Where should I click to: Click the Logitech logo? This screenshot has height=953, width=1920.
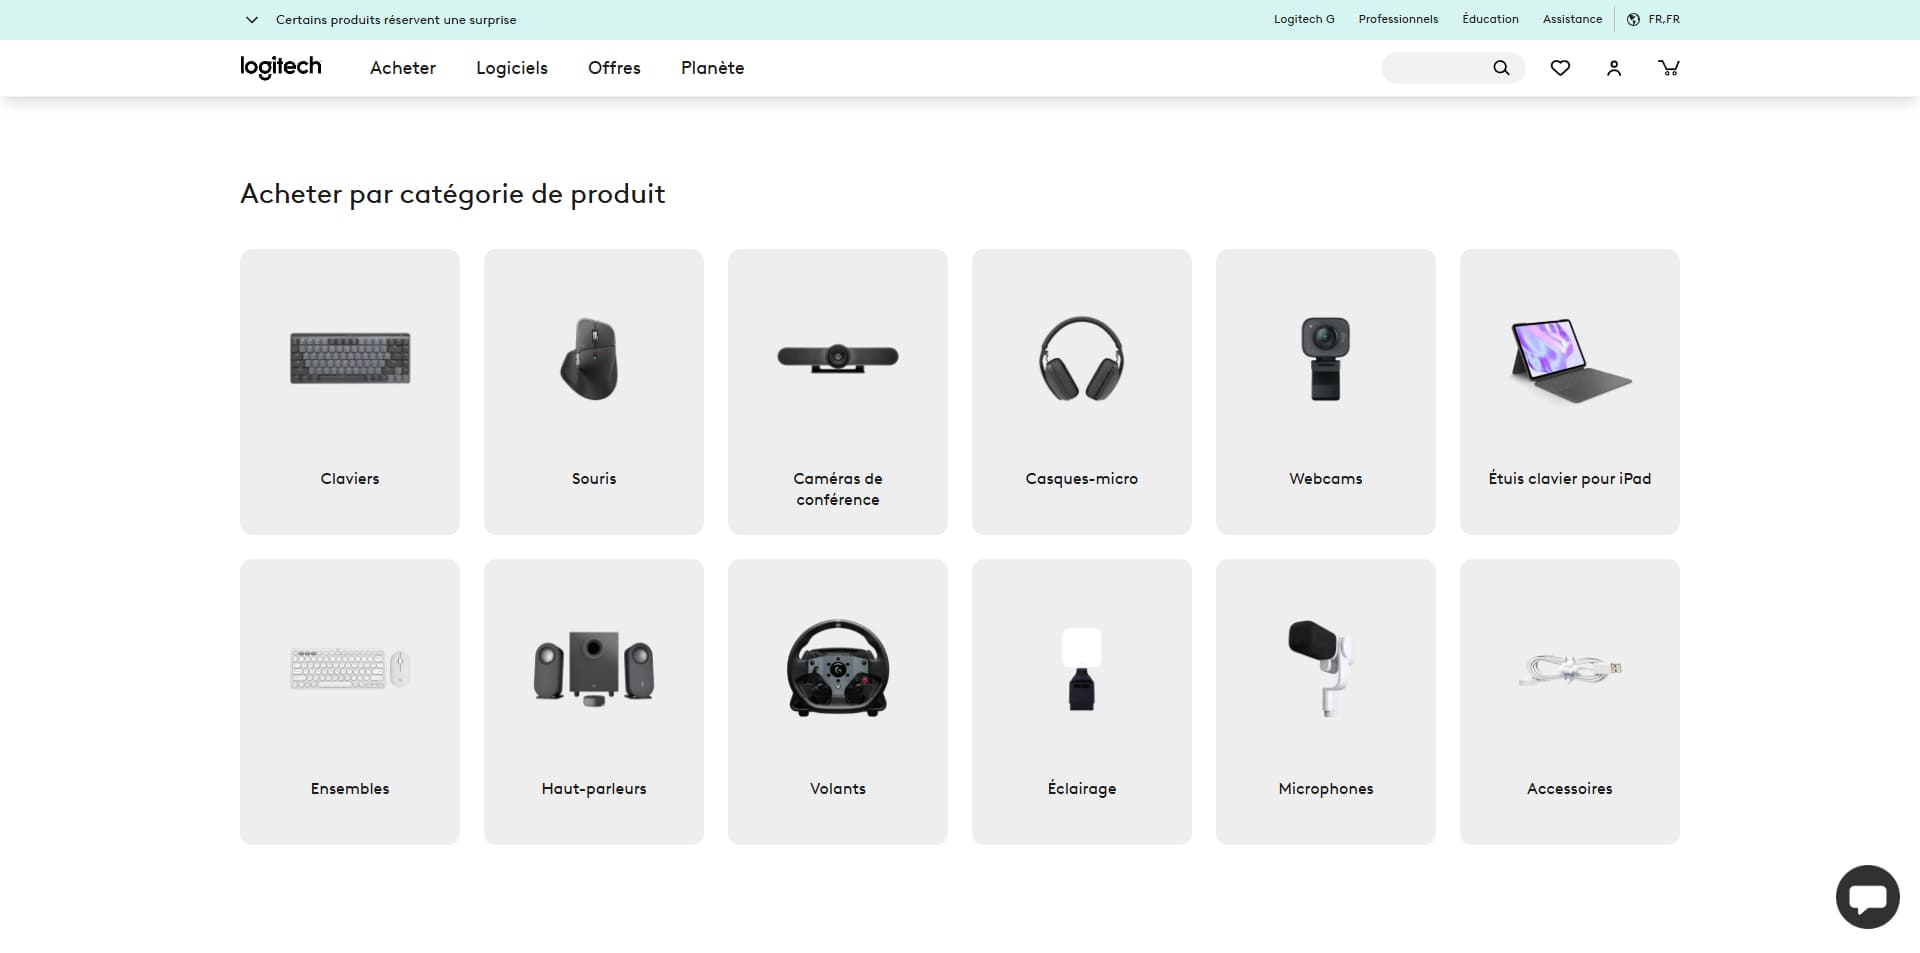(281, 67)
